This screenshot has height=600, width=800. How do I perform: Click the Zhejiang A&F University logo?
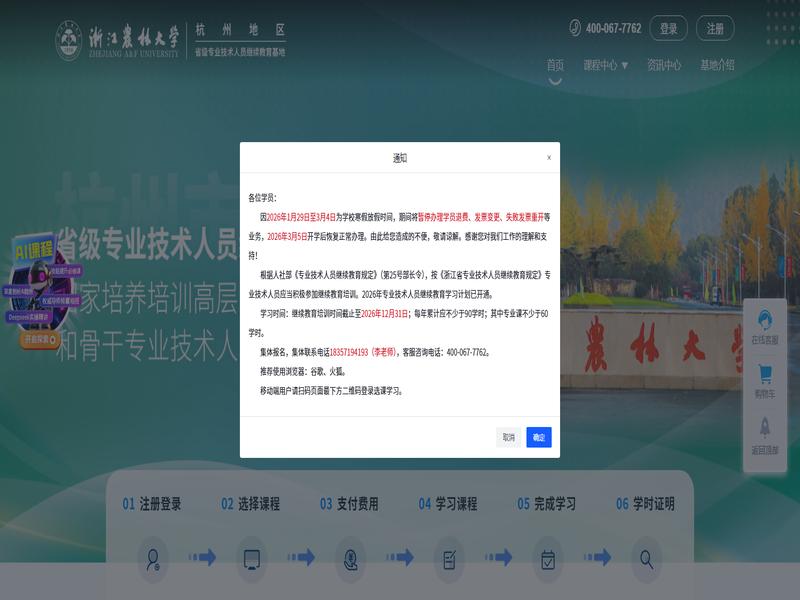(69, 40)
